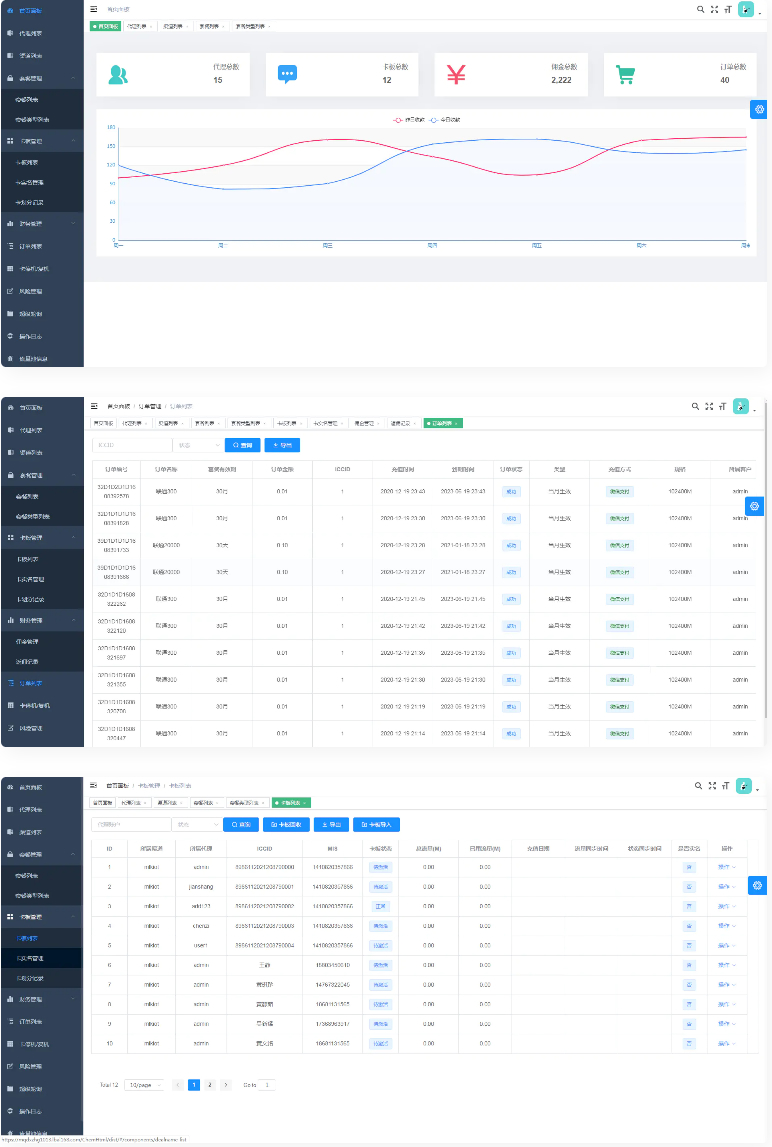Image resolution: width=772 pixels, height=1147 pixels.
Task: Click the 导出 button next to order list 查询
Action: tap(281, 444)
